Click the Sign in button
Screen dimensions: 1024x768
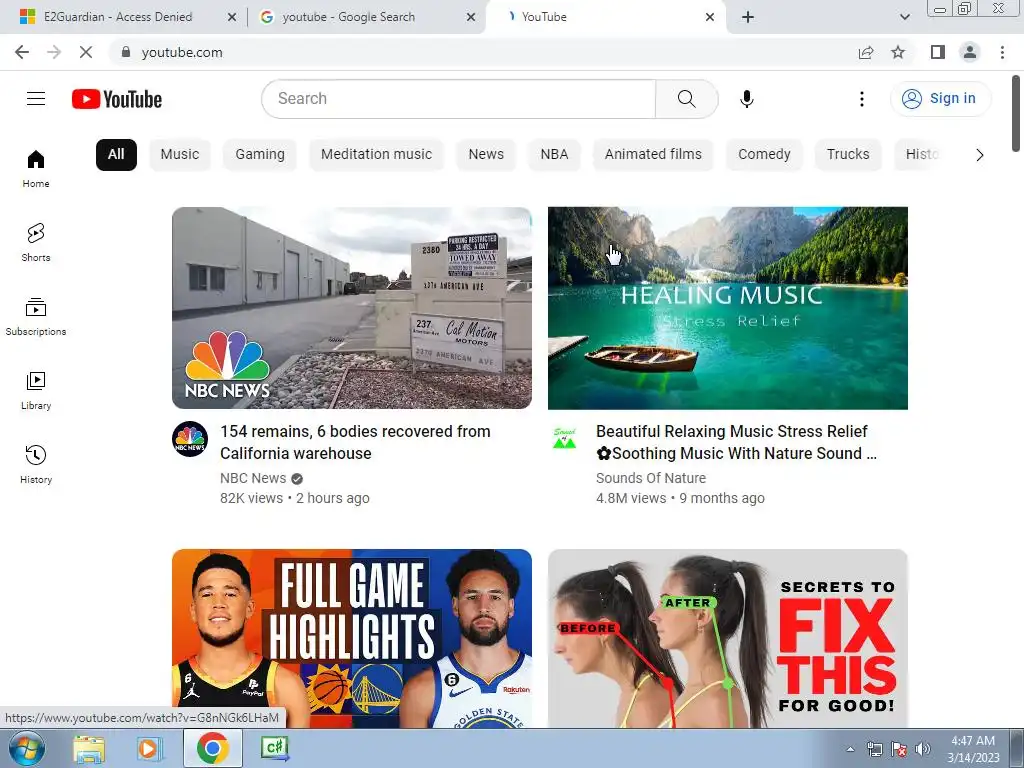pos(940,99)
